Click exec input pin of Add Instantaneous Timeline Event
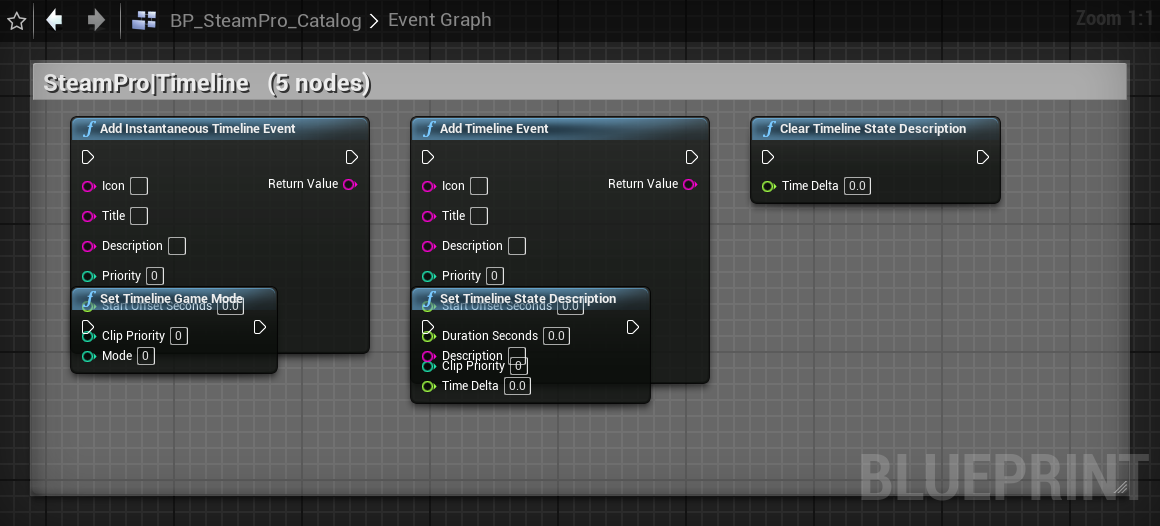 (x=88, y=157)
